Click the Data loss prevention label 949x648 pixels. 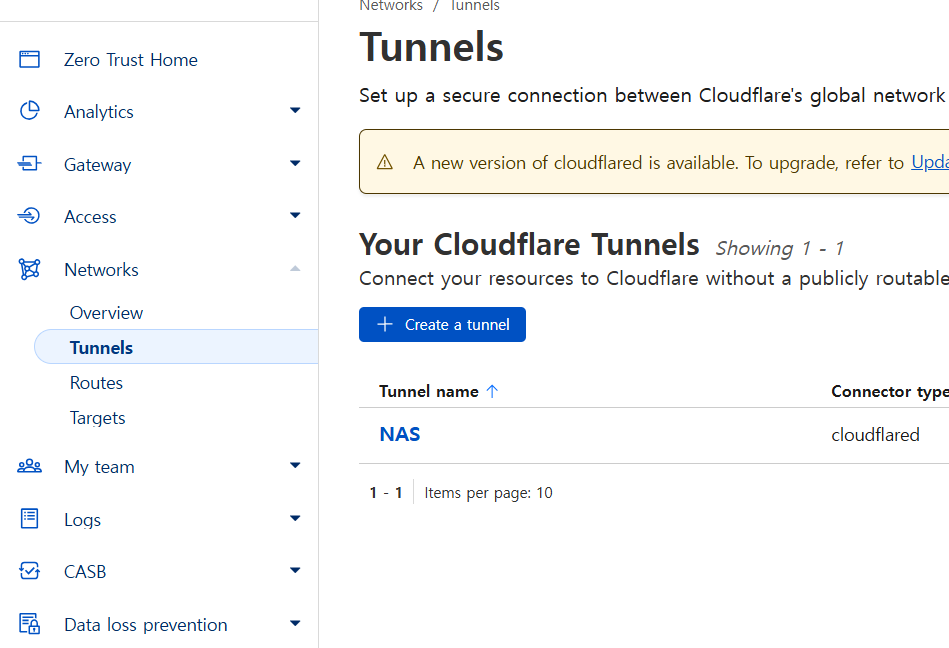click(x=146, y=625)
